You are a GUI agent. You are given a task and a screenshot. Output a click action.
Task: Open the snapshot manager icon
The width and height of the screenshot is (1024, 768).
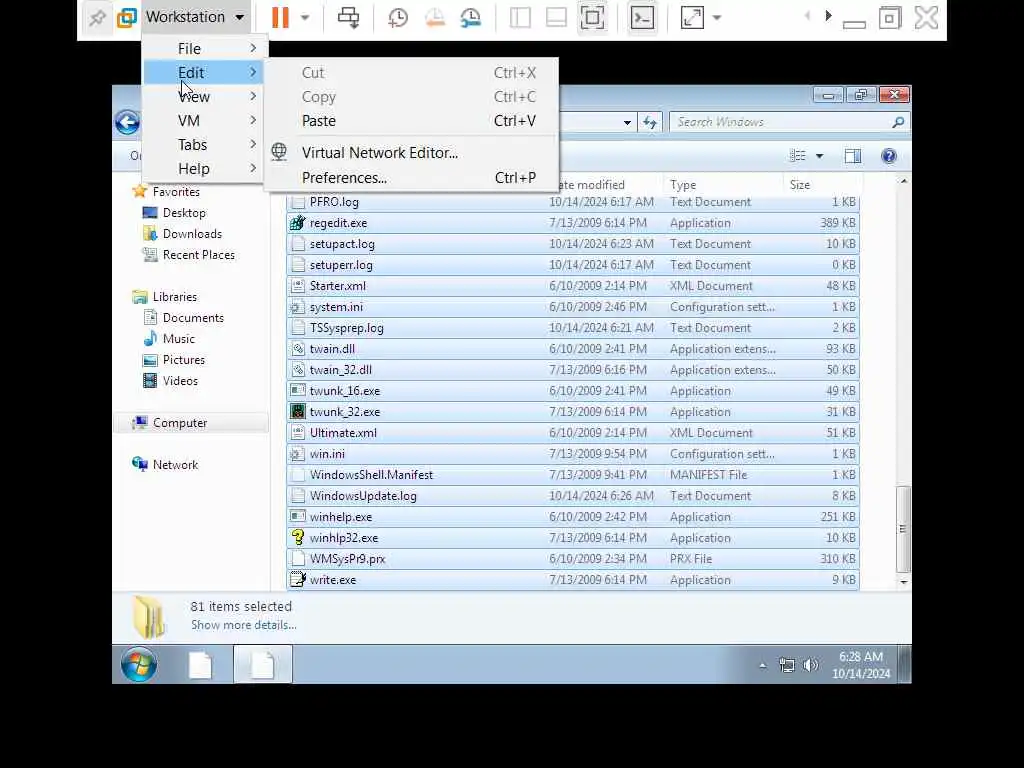click(471, 18)
